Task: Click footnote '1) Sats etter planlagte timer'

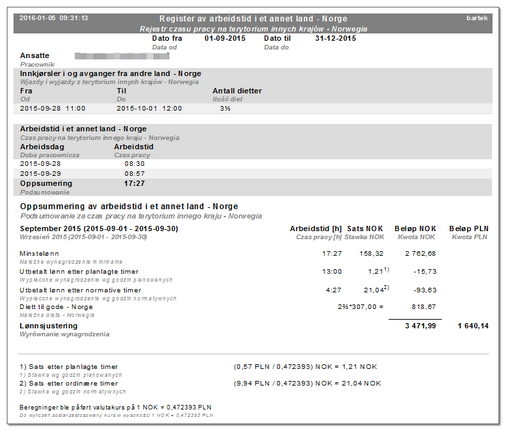Action: click(x=69, y=367)
